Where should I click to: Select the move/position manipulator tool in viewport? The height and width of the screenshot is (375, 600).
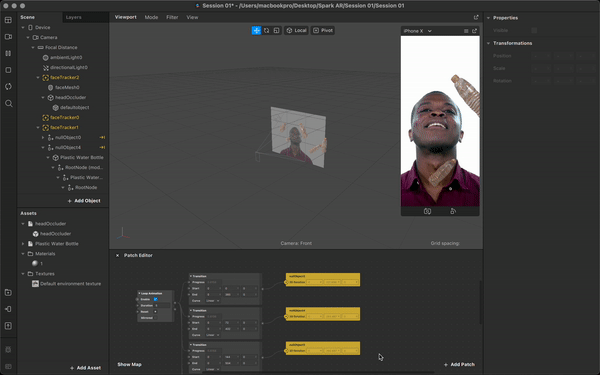[256, 31]
